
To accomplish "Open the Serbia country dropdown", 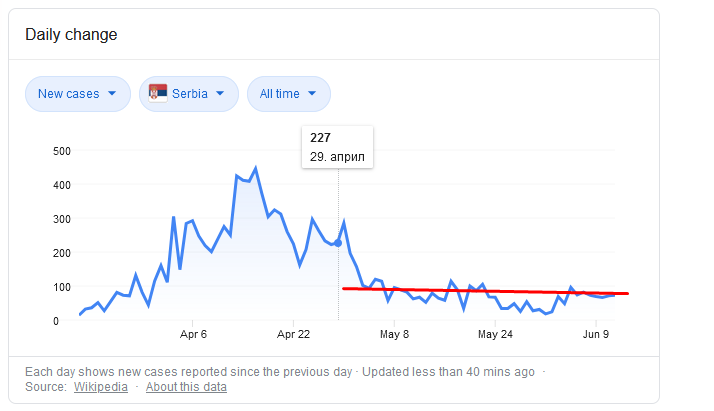I will [x=189, y=94].
